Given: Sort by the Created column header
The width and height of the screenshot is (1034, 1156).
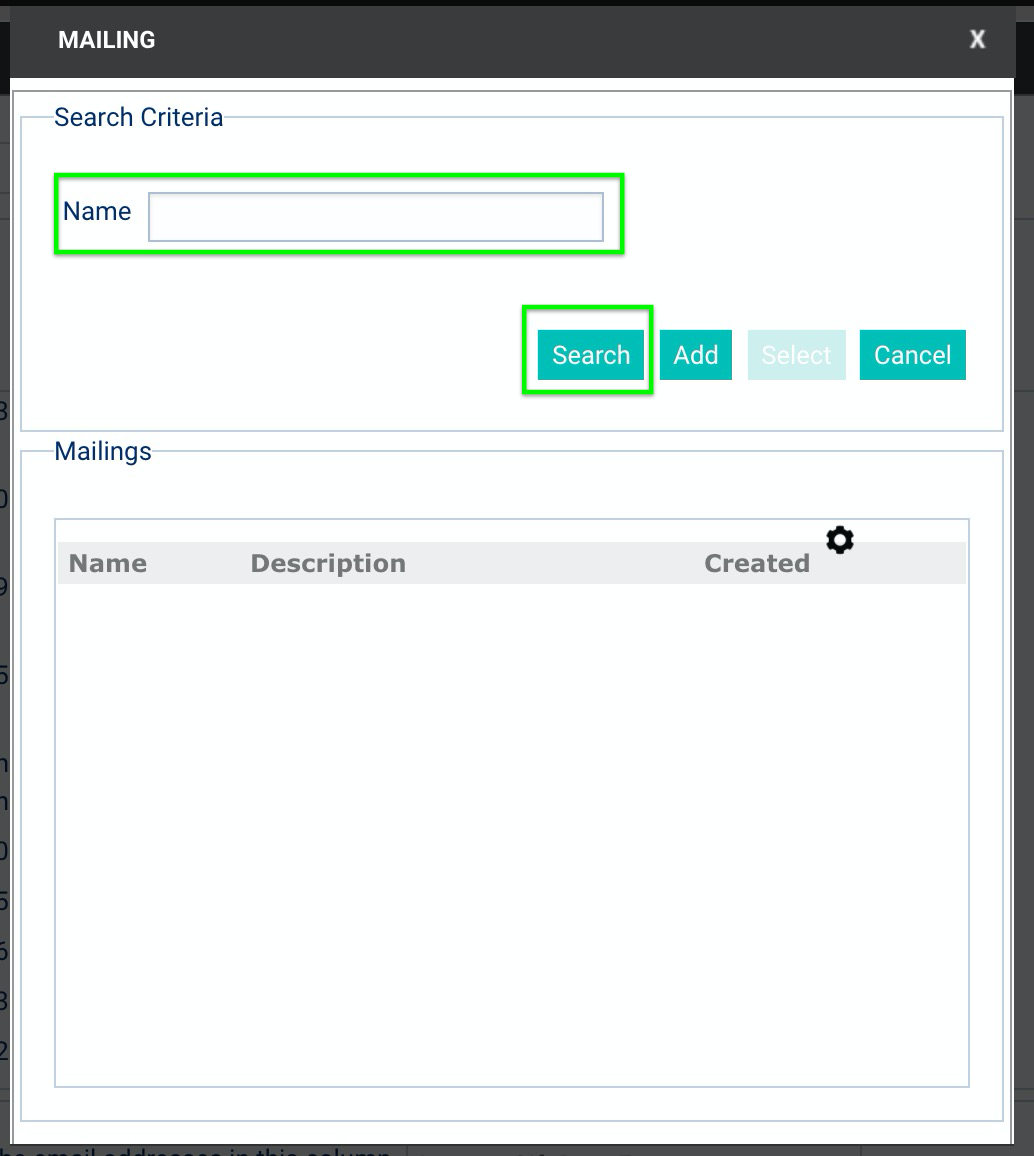Looking at the screenshot, I should pyautogui.click(x=757, y=563).
